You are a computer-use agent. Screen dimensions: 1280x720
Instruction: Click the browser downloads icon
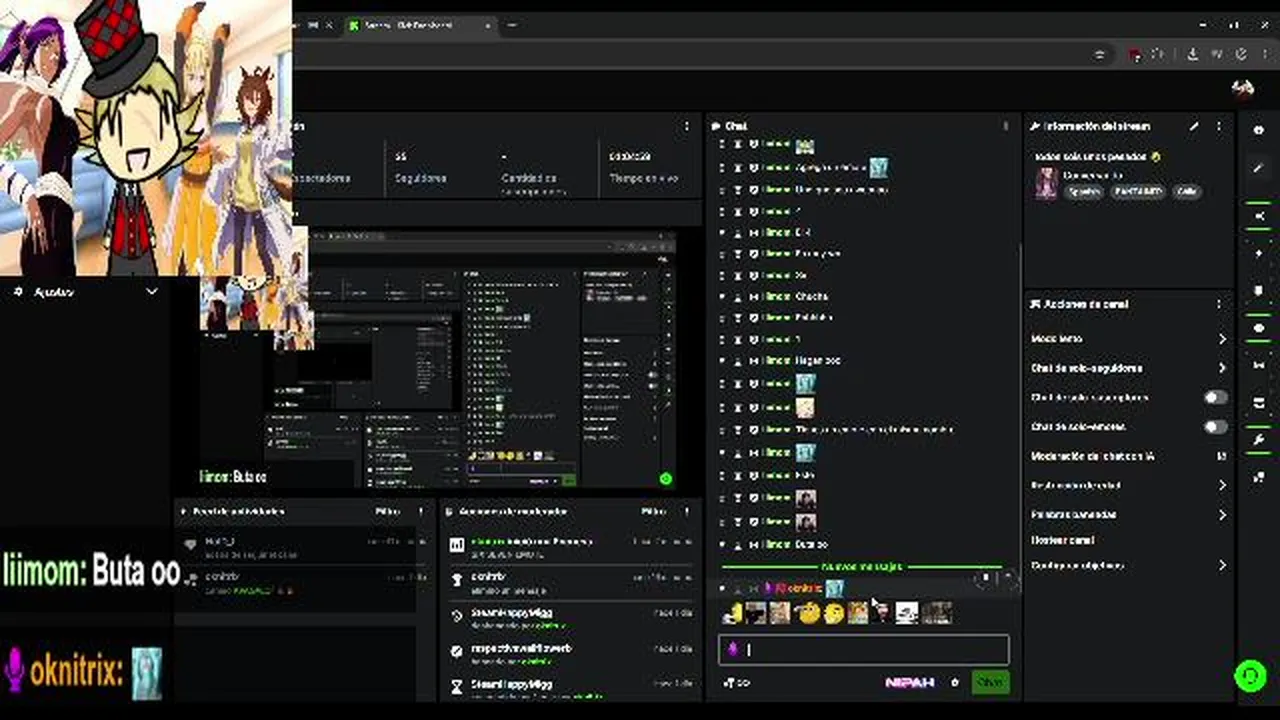pos(1193,54)
